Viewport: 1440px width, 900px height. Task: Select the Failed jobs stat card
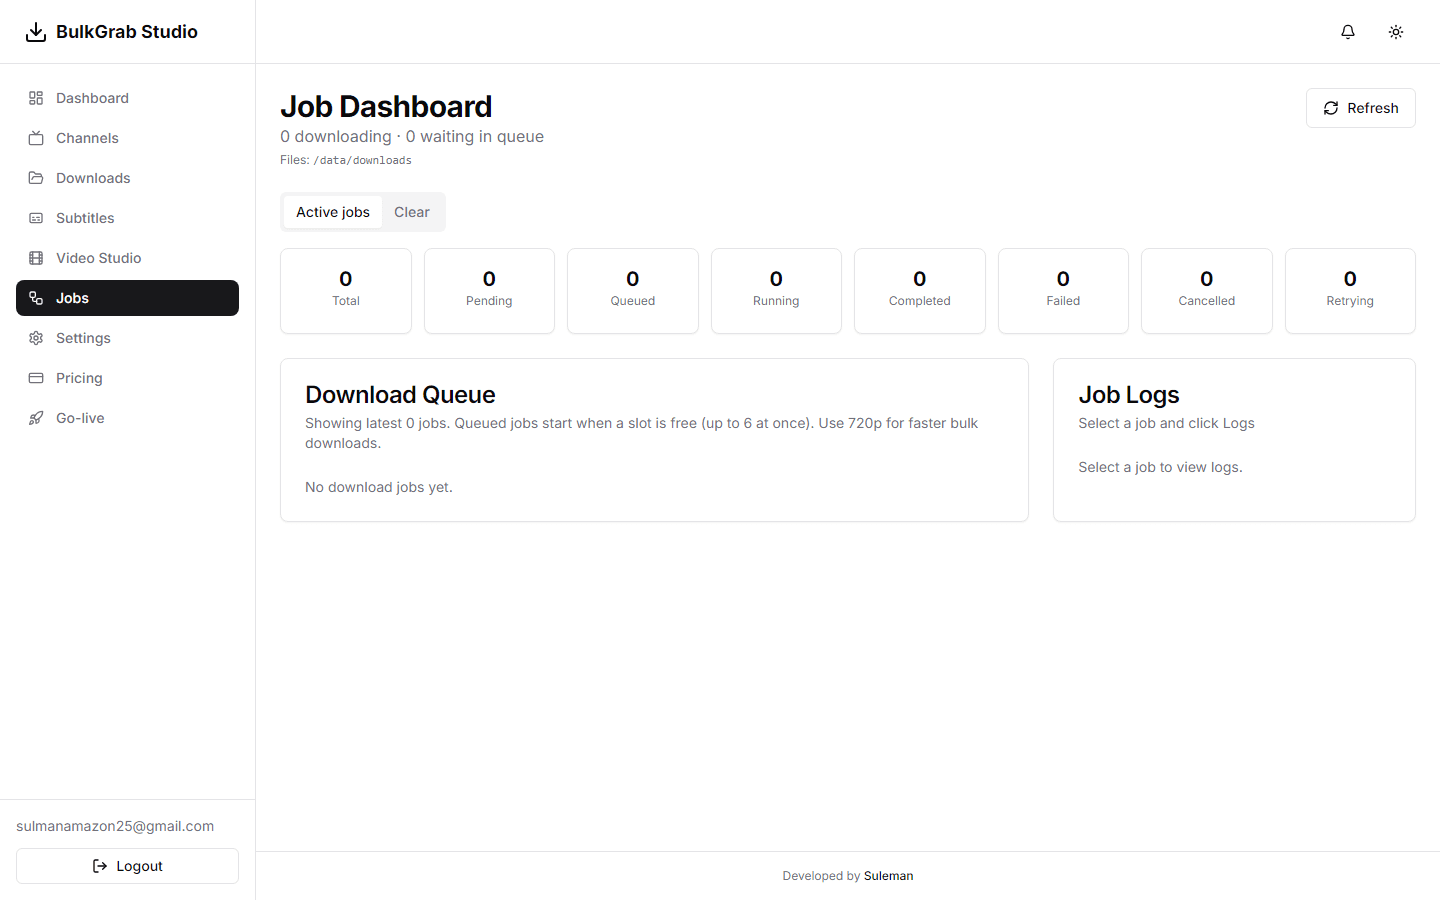pos(1063,291)
